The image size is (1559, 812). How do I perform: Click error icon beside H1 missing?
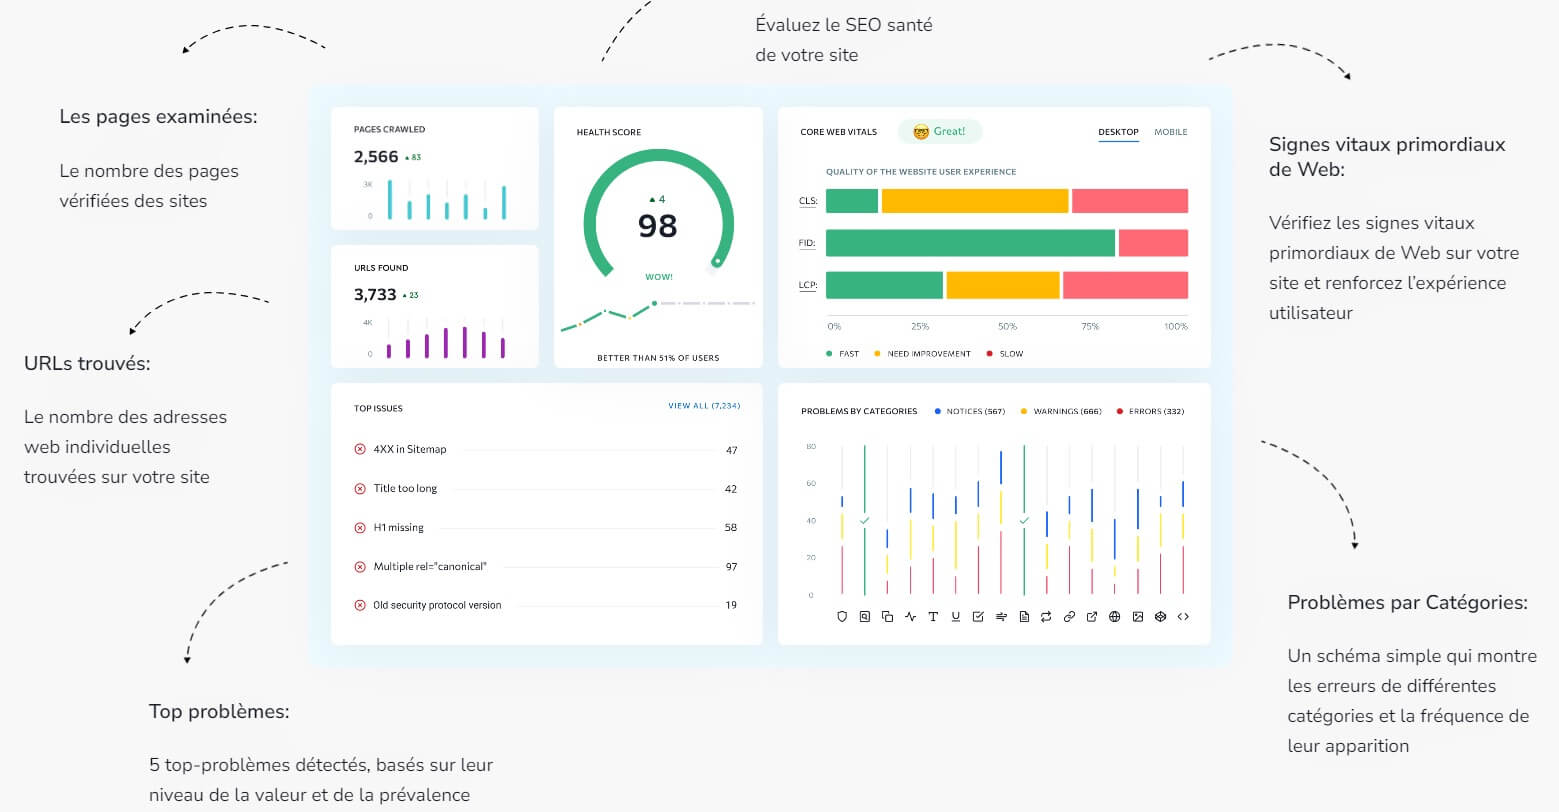pyautogui.click(x=360, y=528)
